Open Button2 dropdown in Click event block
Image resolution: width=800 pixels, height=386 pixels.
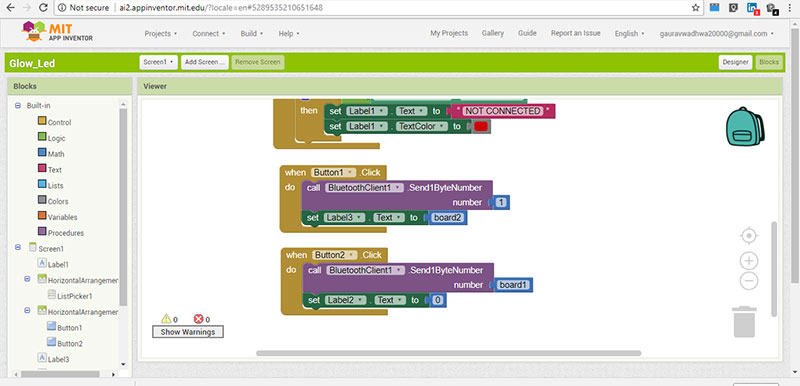335,255
